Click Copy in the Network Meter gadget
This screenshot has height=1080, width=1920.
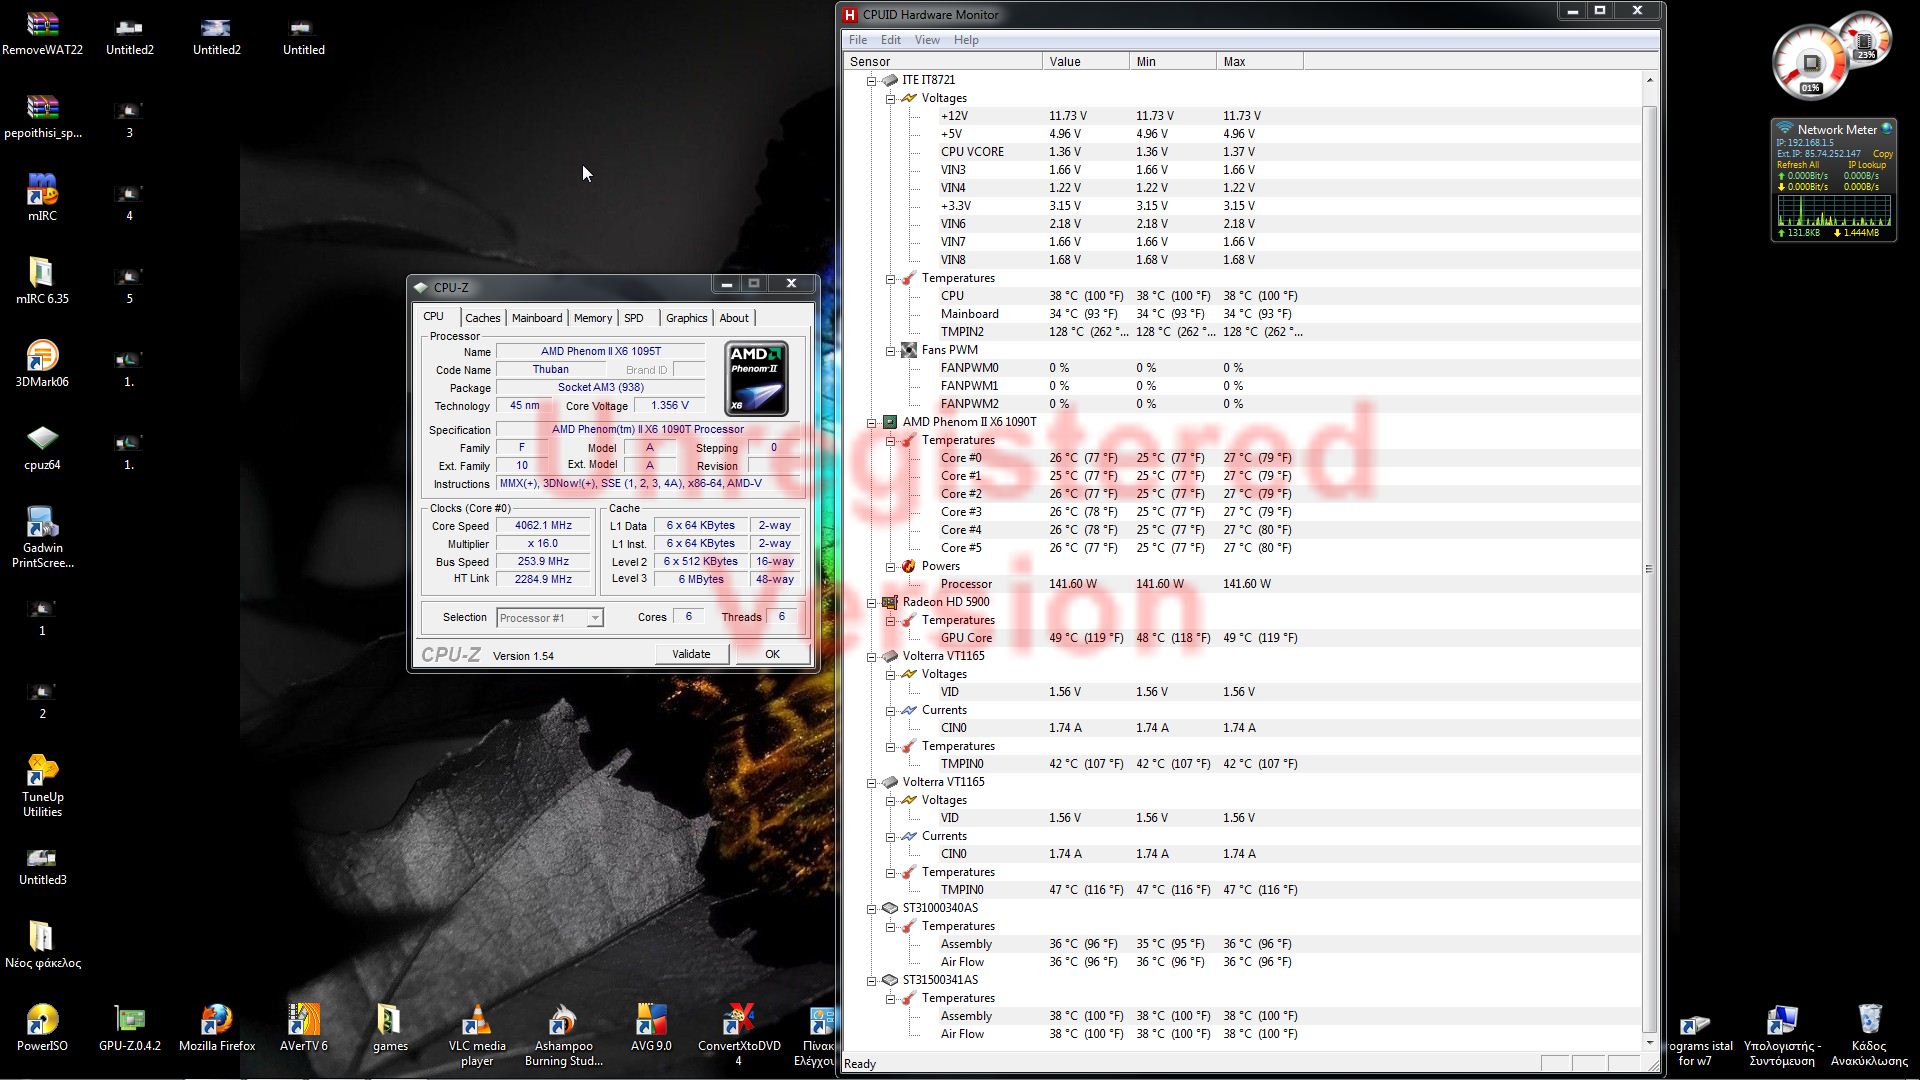(x=1883, y=154)
